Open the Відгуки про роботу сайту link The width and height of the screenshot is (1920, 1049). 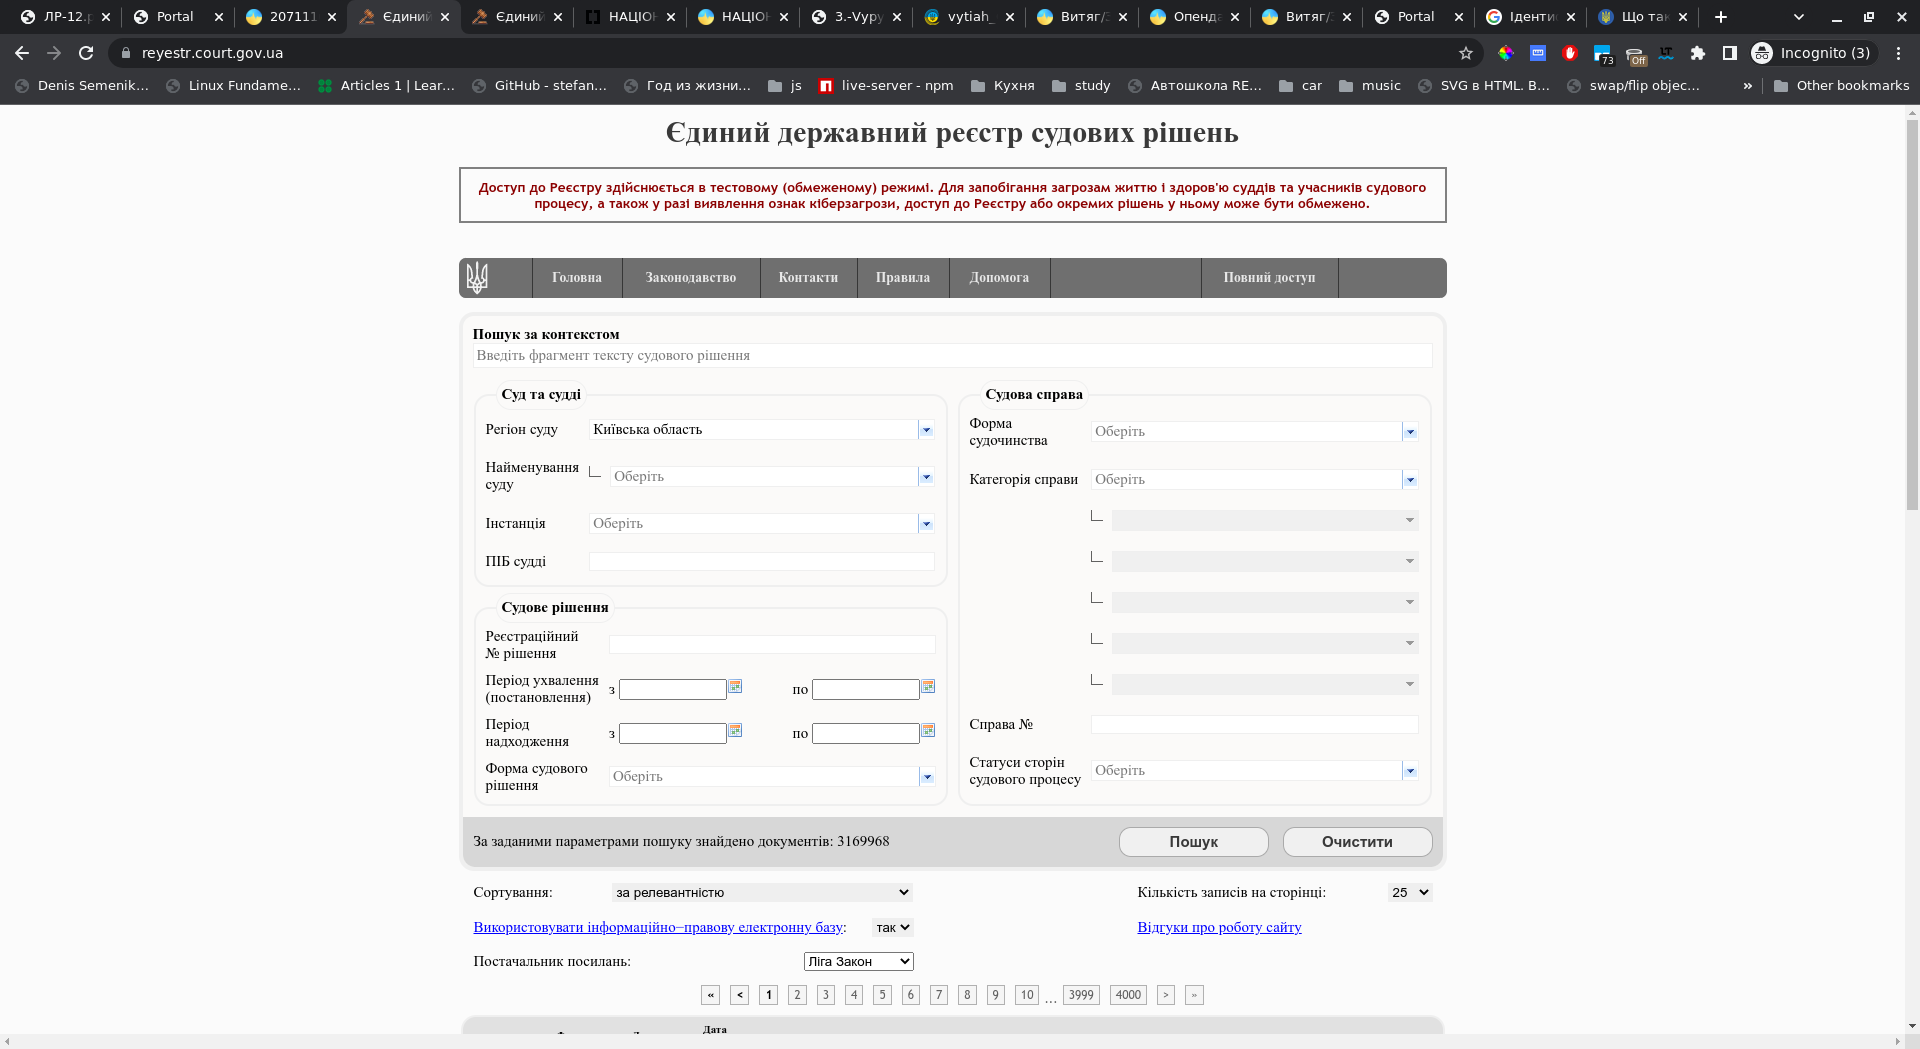tap(1219, 927)
